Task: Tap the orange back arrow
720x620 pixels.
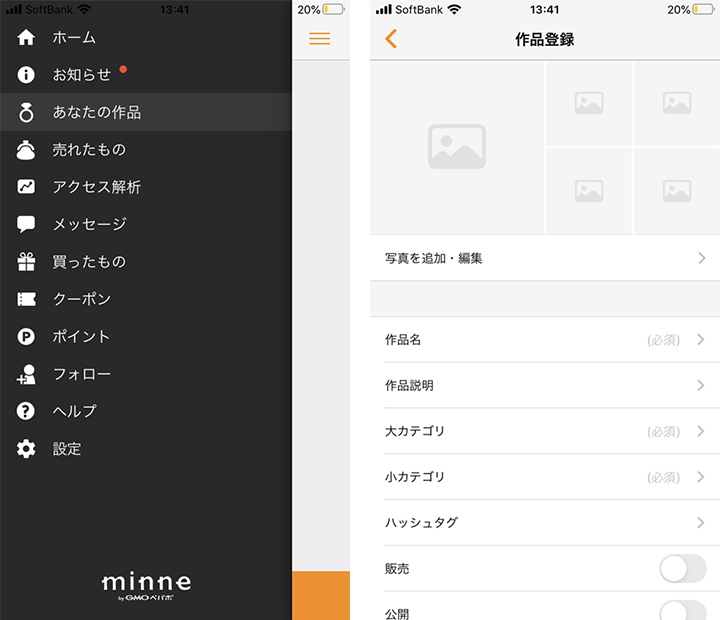Action: pos(391,39)
